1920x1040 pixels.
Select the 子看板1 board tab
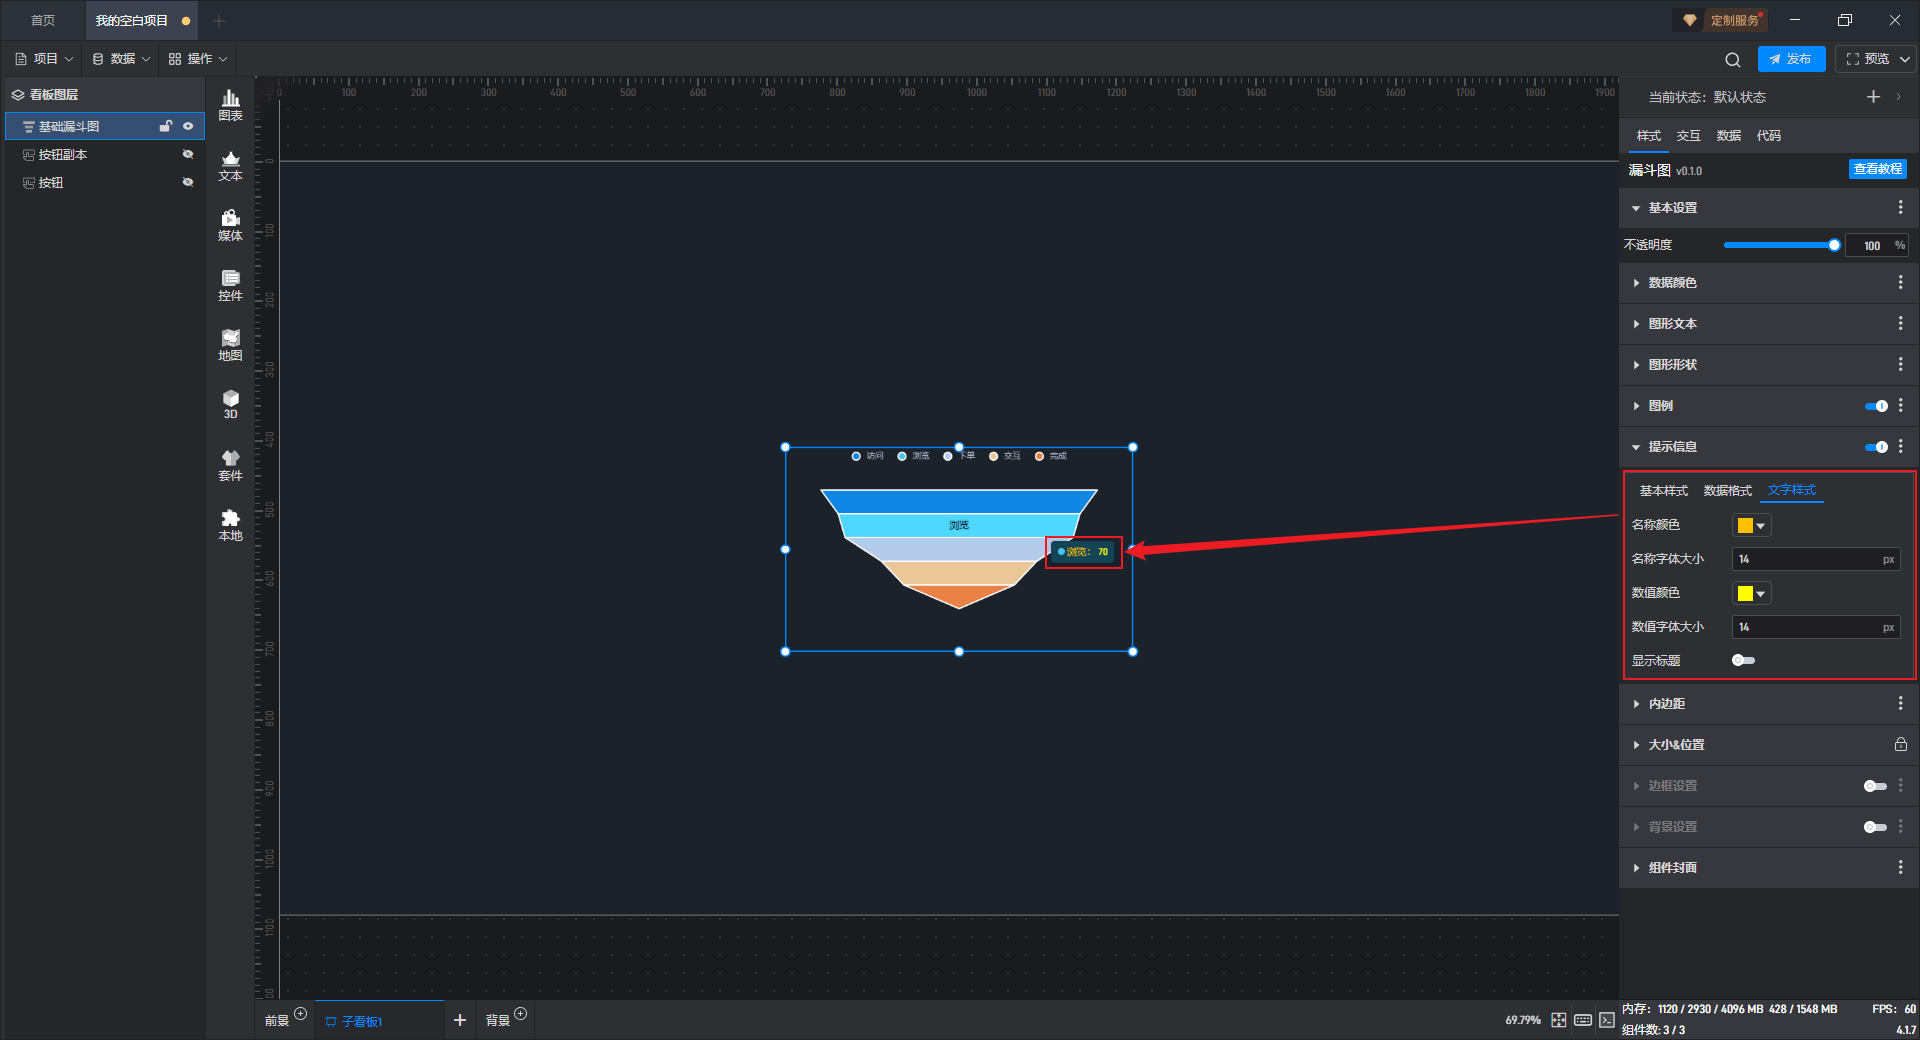pos(378,1020)
